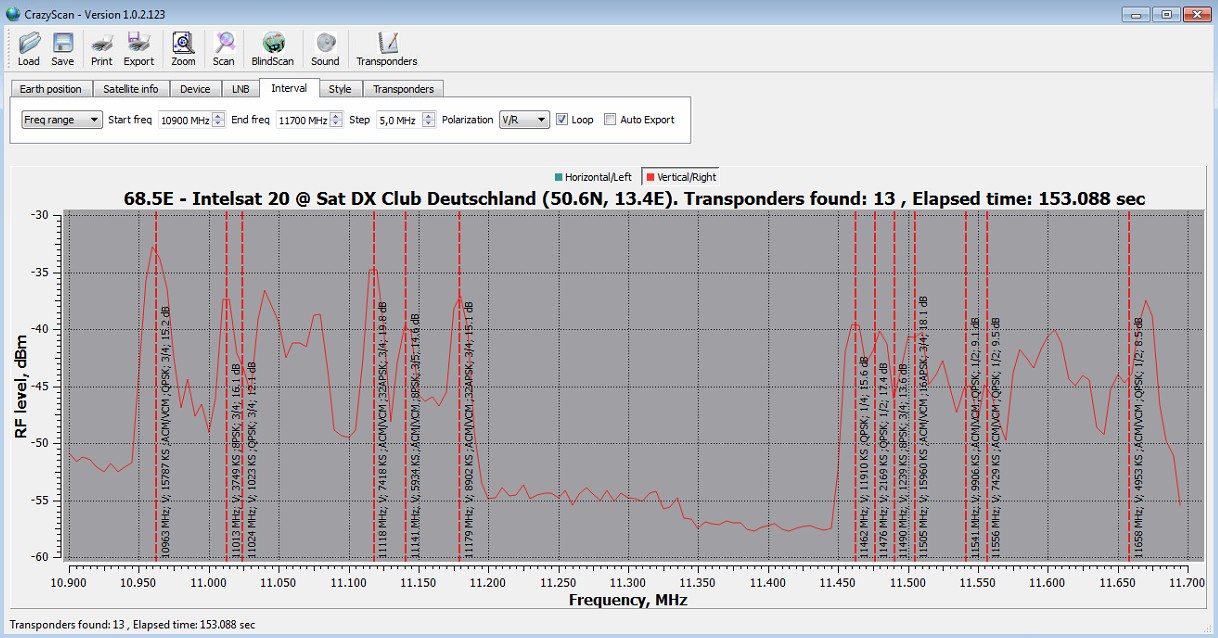Print the spectrum chart
Image resolution: width=1218 pixels, height=638 pixels.
102,48
